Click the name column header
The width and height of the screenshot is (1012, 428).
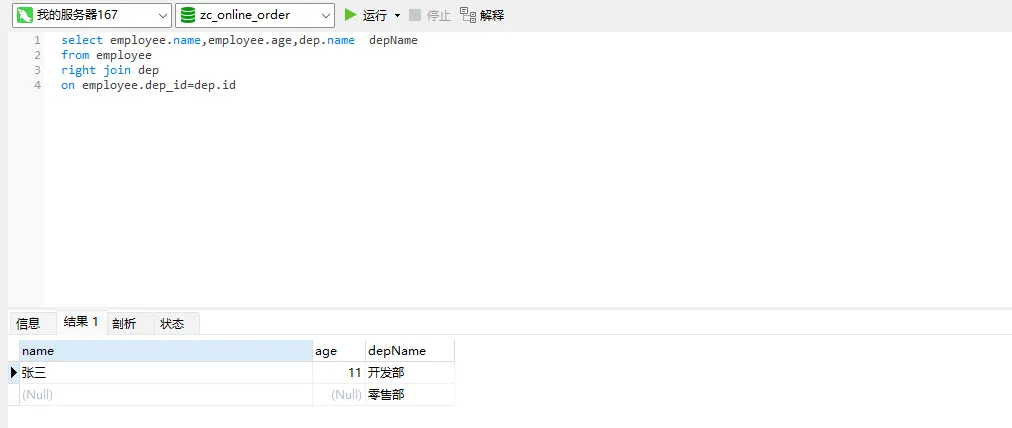[x=165, y=351]
